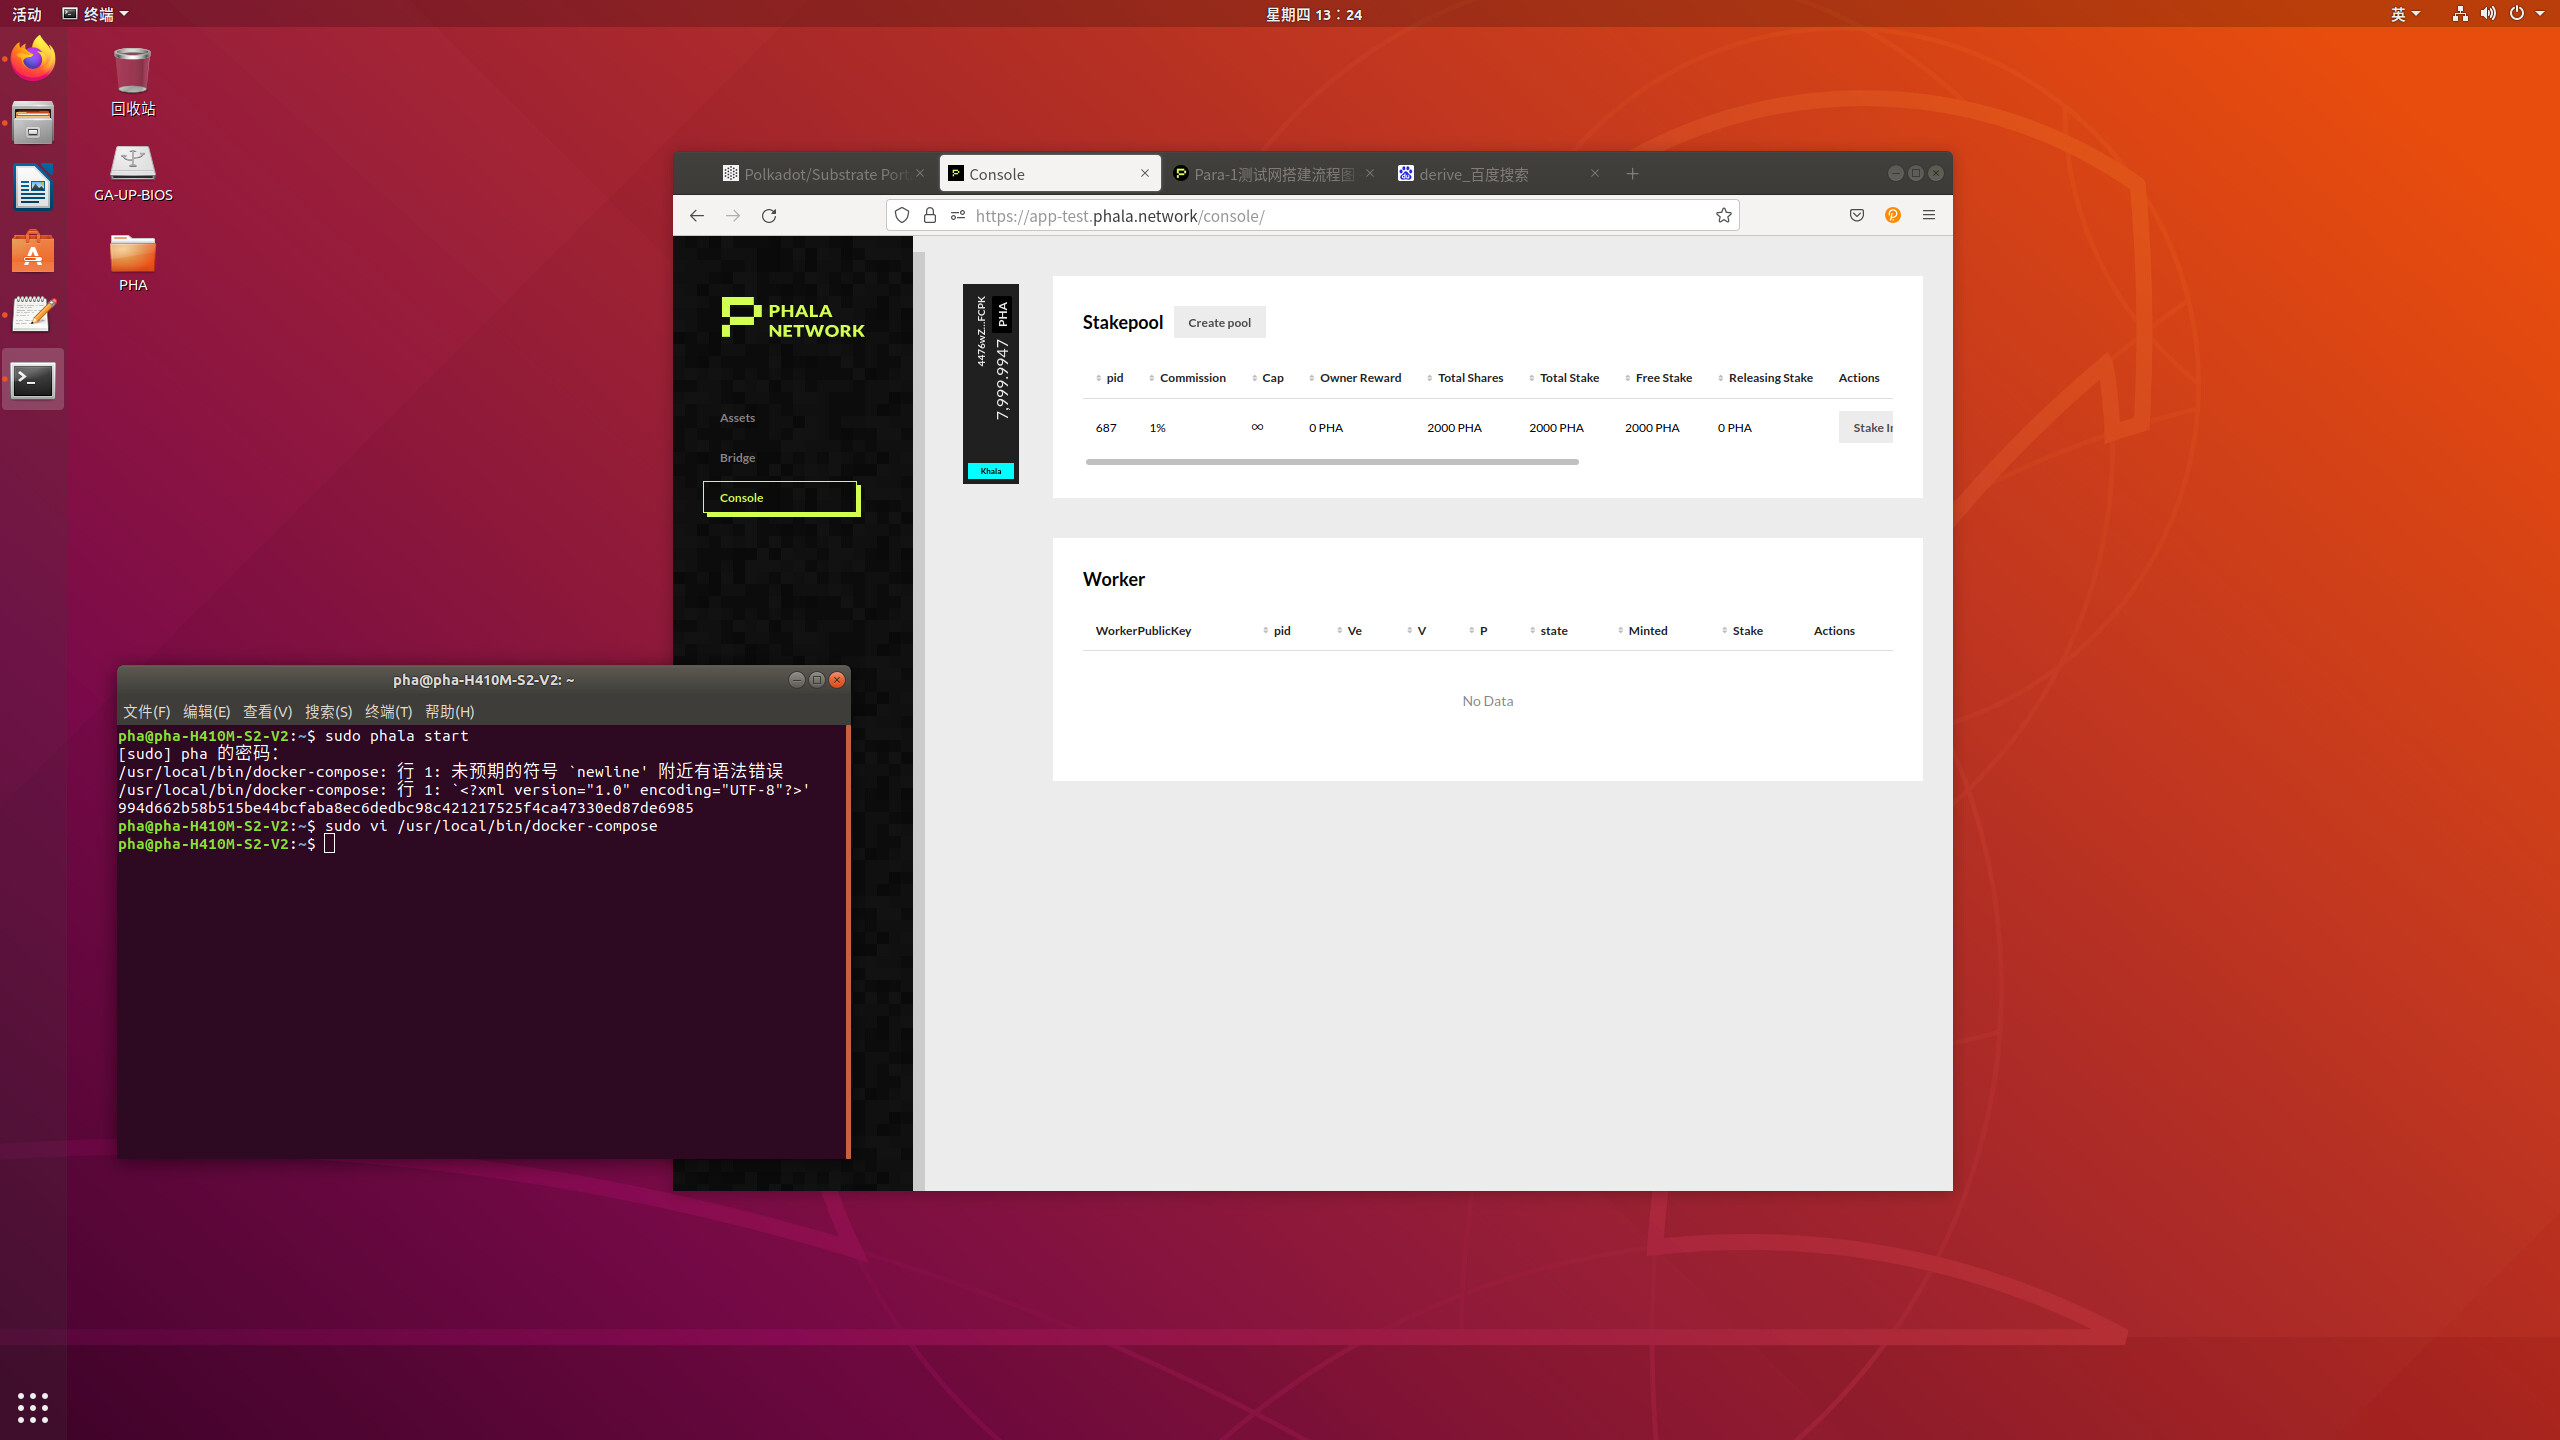
Task: Open a new browser tab
Action: click(x=1633, y=174)
